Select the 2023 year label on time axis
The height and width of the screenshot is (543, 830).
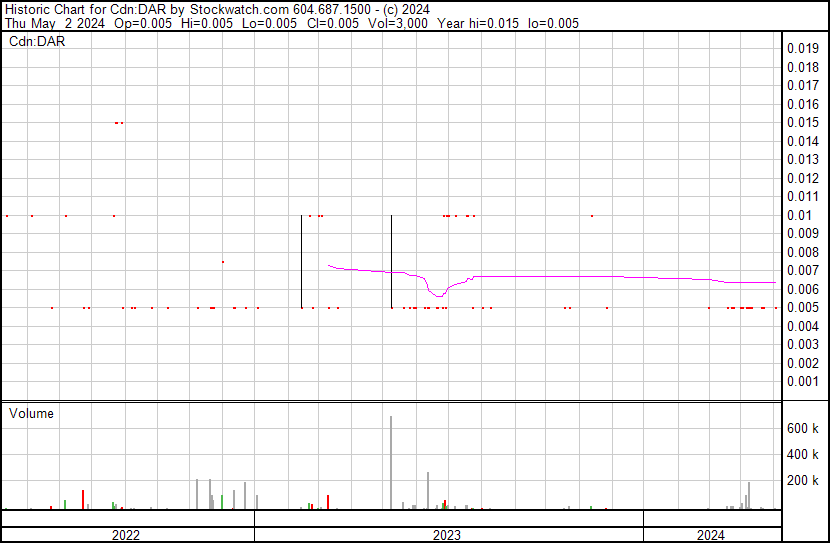pos(446,535)
